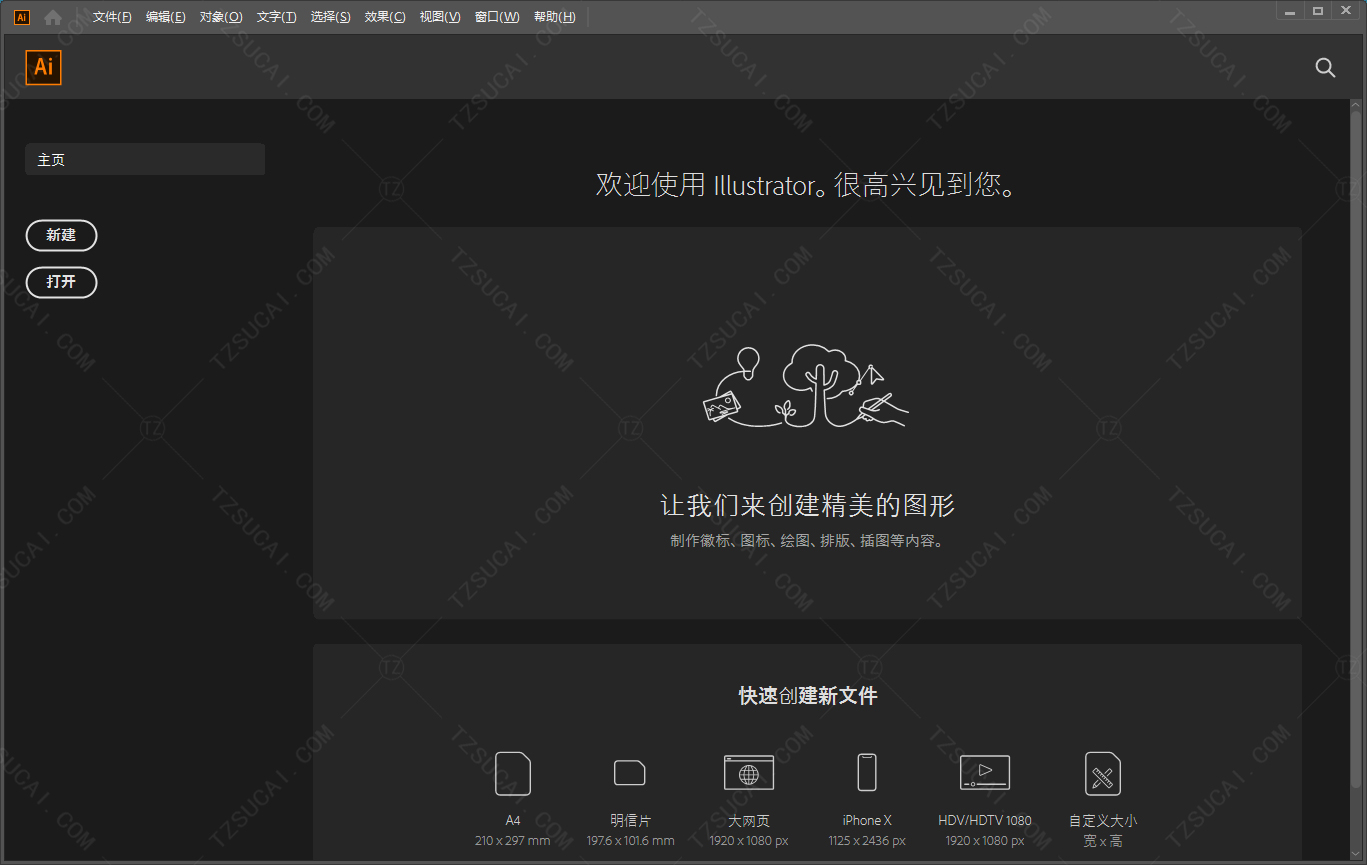The height and width of the screenshot is (865, 1367).
Task: Open the 文字(T) menu
Action: tap(276, 17)
